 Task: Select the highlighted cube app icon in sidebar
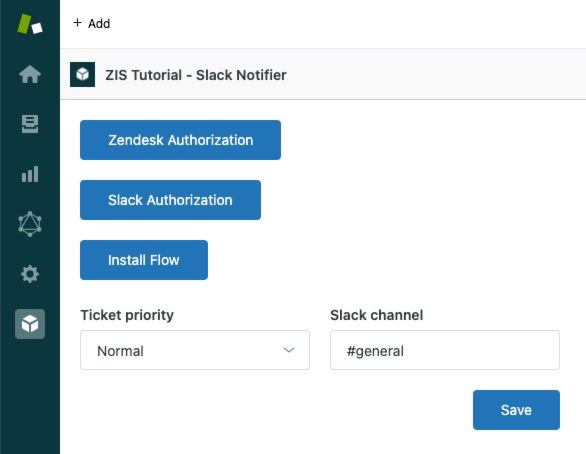coord(30,324)
